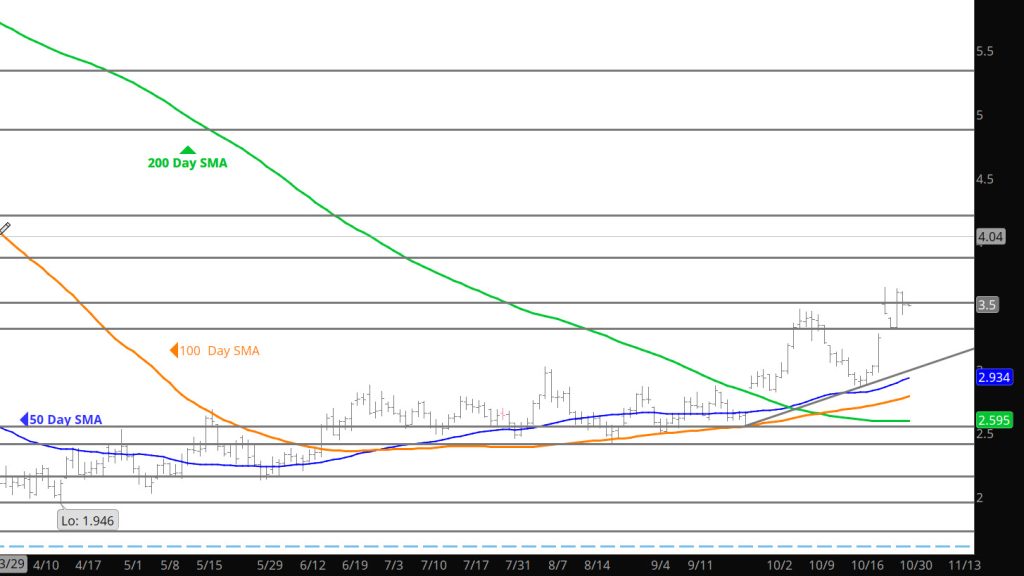Select the 200 Day SMA text label
Image resolution: width=1024 pixels, height=576 pixels.
click(187, 163)
